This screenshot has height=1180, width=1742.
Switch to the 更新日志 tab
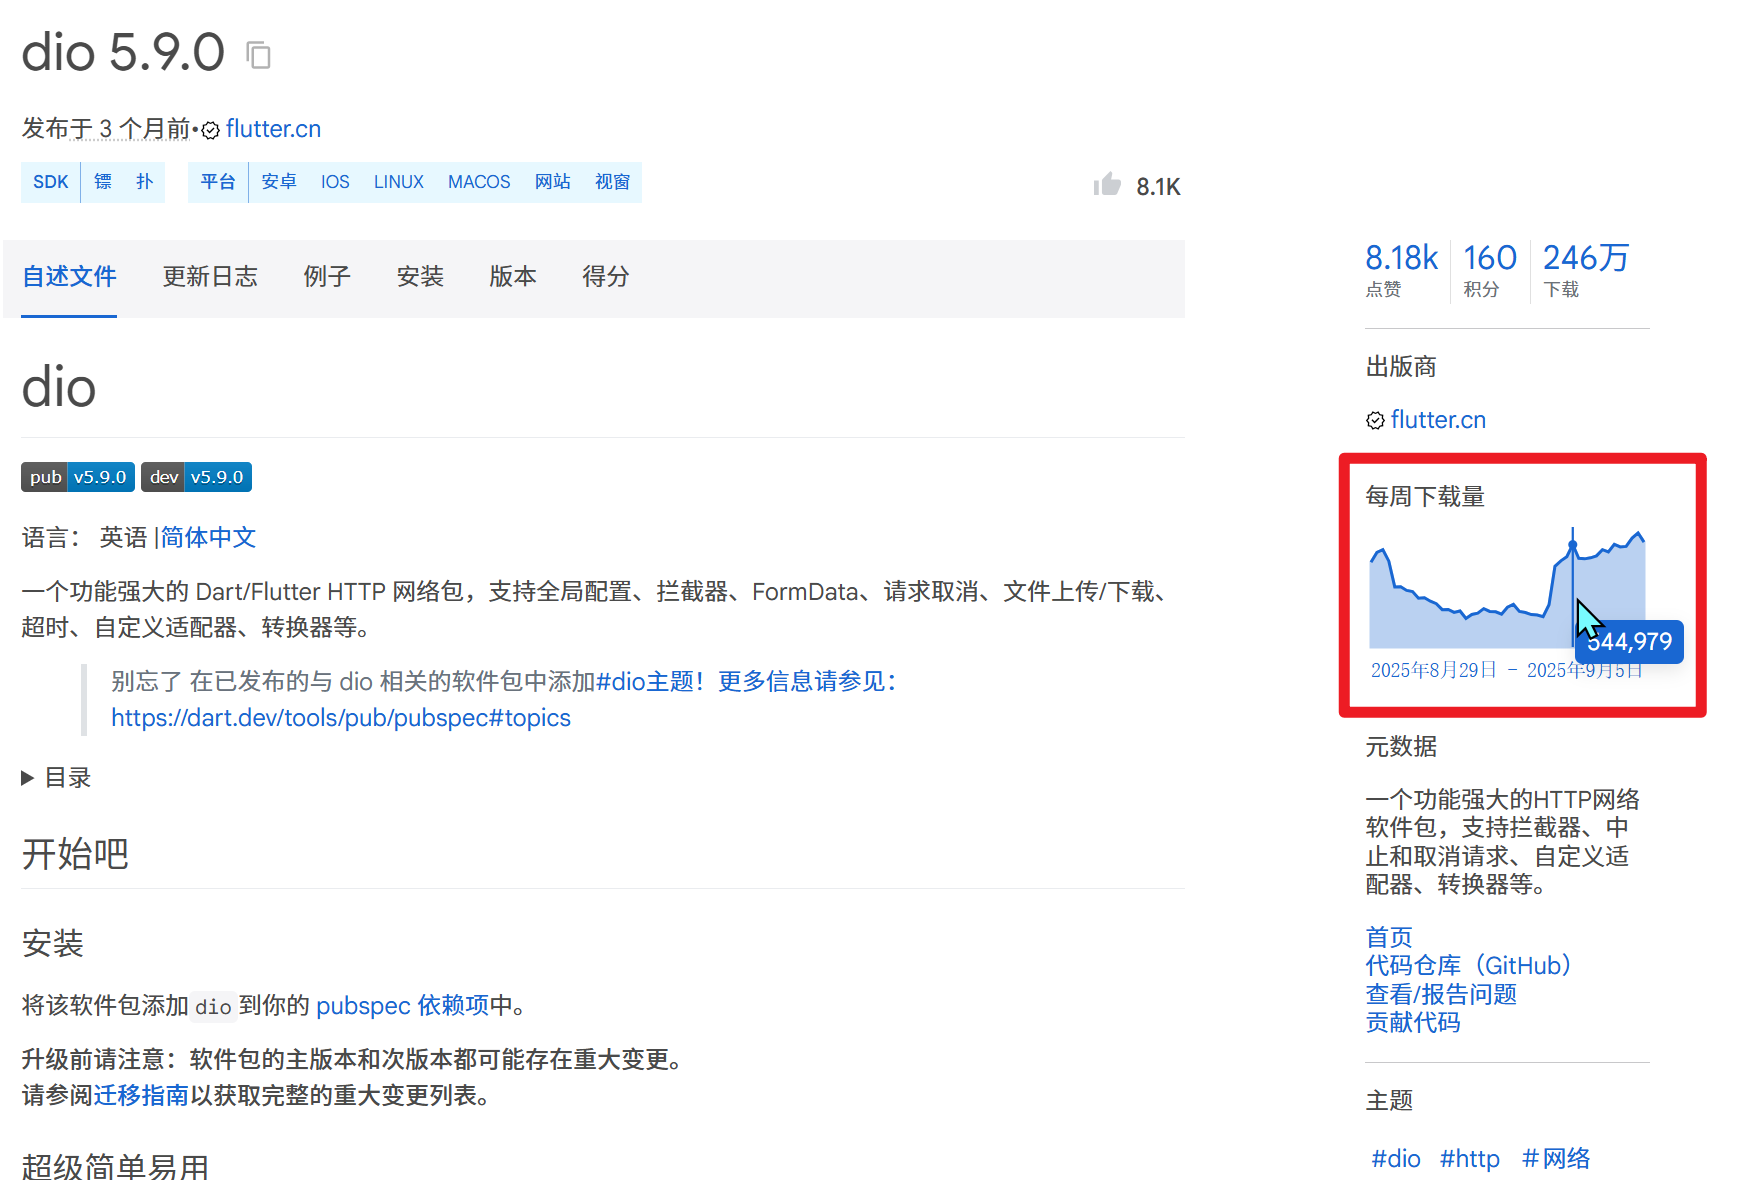click(x=210, y=277)
